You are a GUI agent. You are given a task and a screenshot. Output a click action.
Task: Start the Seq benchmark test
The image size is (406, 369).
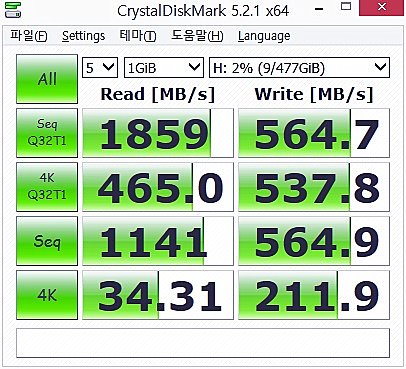(47, 241)
